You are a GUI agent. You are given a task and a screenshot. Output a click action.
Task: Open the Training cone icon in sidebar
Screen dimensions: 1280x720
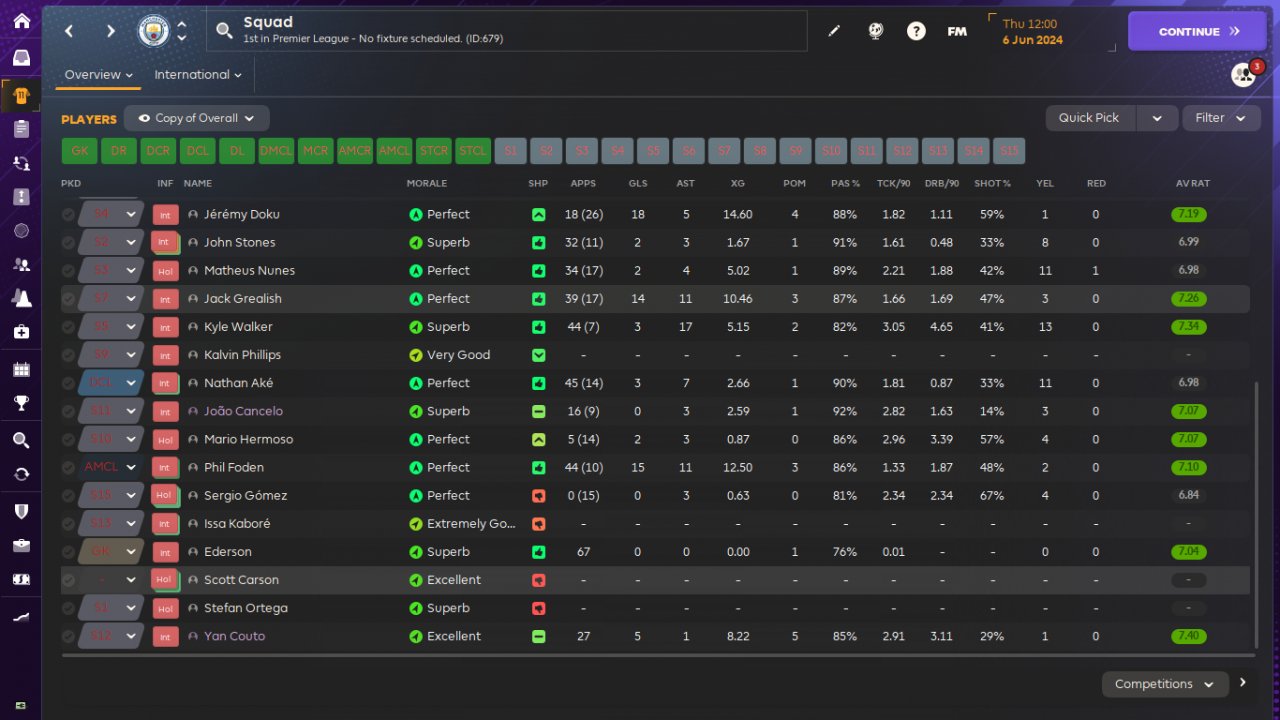pos(21,297)
